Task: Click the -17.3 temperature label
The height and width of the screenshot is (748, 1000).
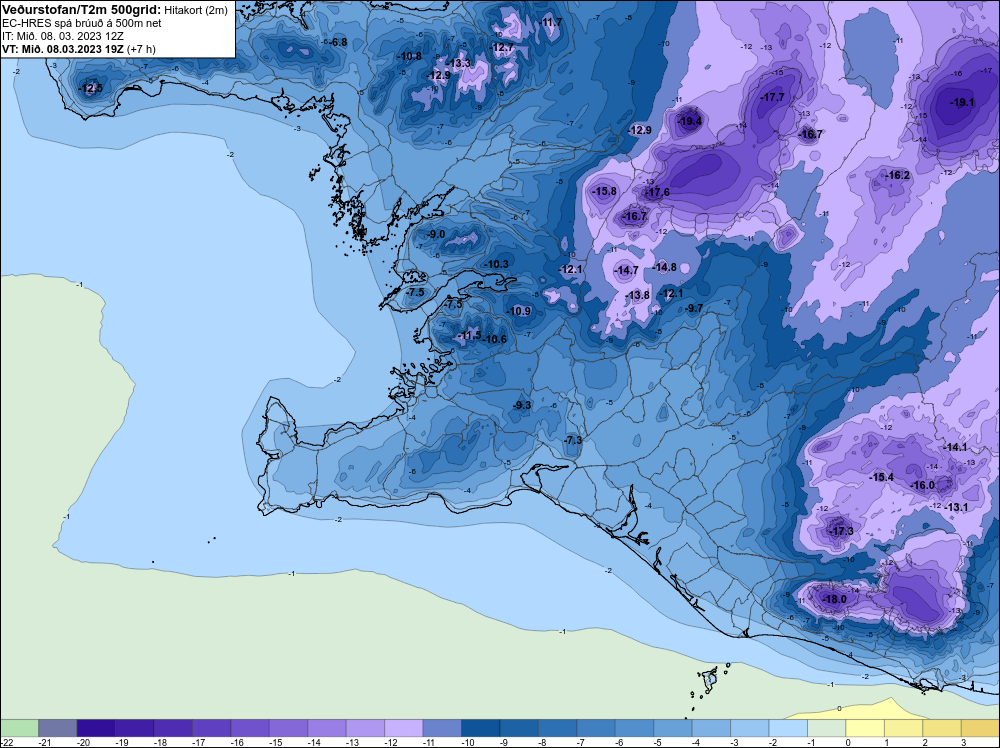Action: [x=841, y=531]
